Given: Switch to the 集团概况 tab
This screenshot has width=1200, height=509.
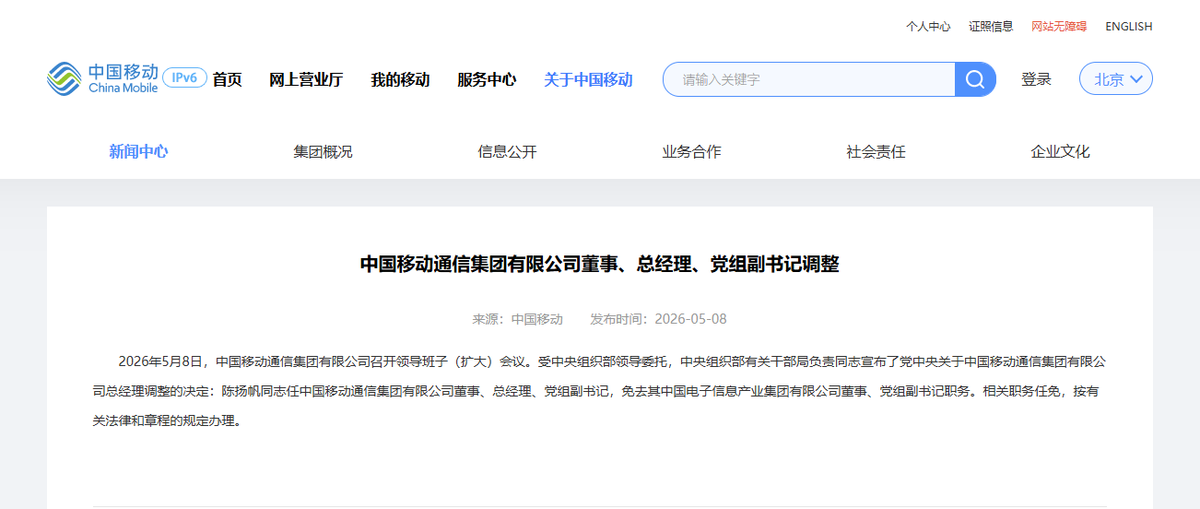Looking at the screenshot, I should tap(323, 152).
